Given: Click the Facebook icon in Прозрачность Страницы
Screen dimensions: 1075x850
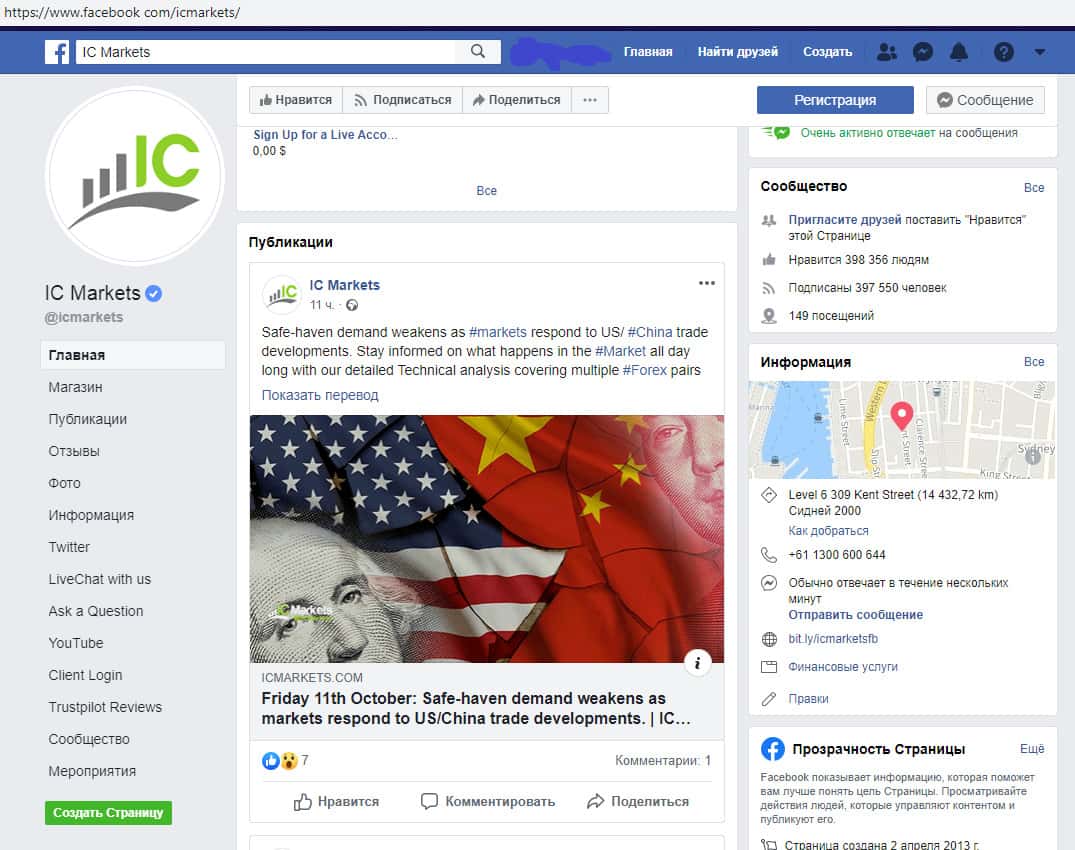Looking at the screenshot, I should [773, 749].
